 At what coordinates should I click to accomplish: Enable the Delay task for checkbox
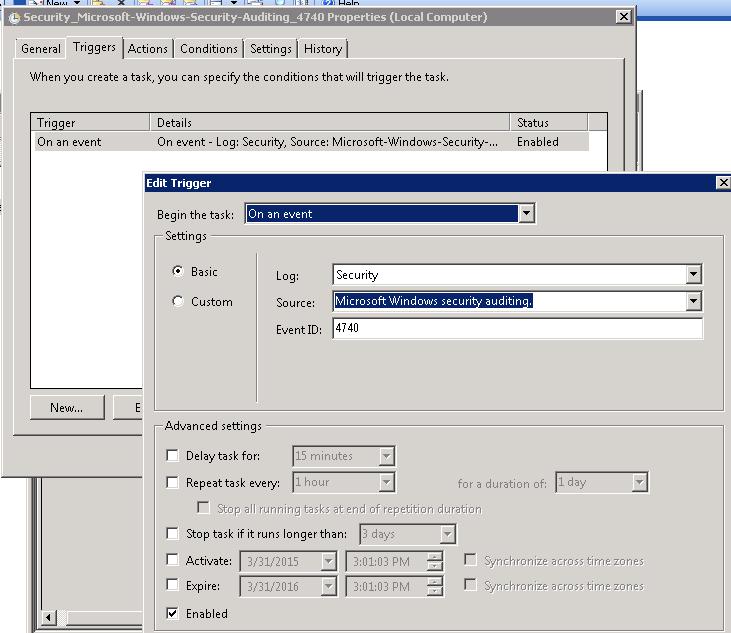173,456
